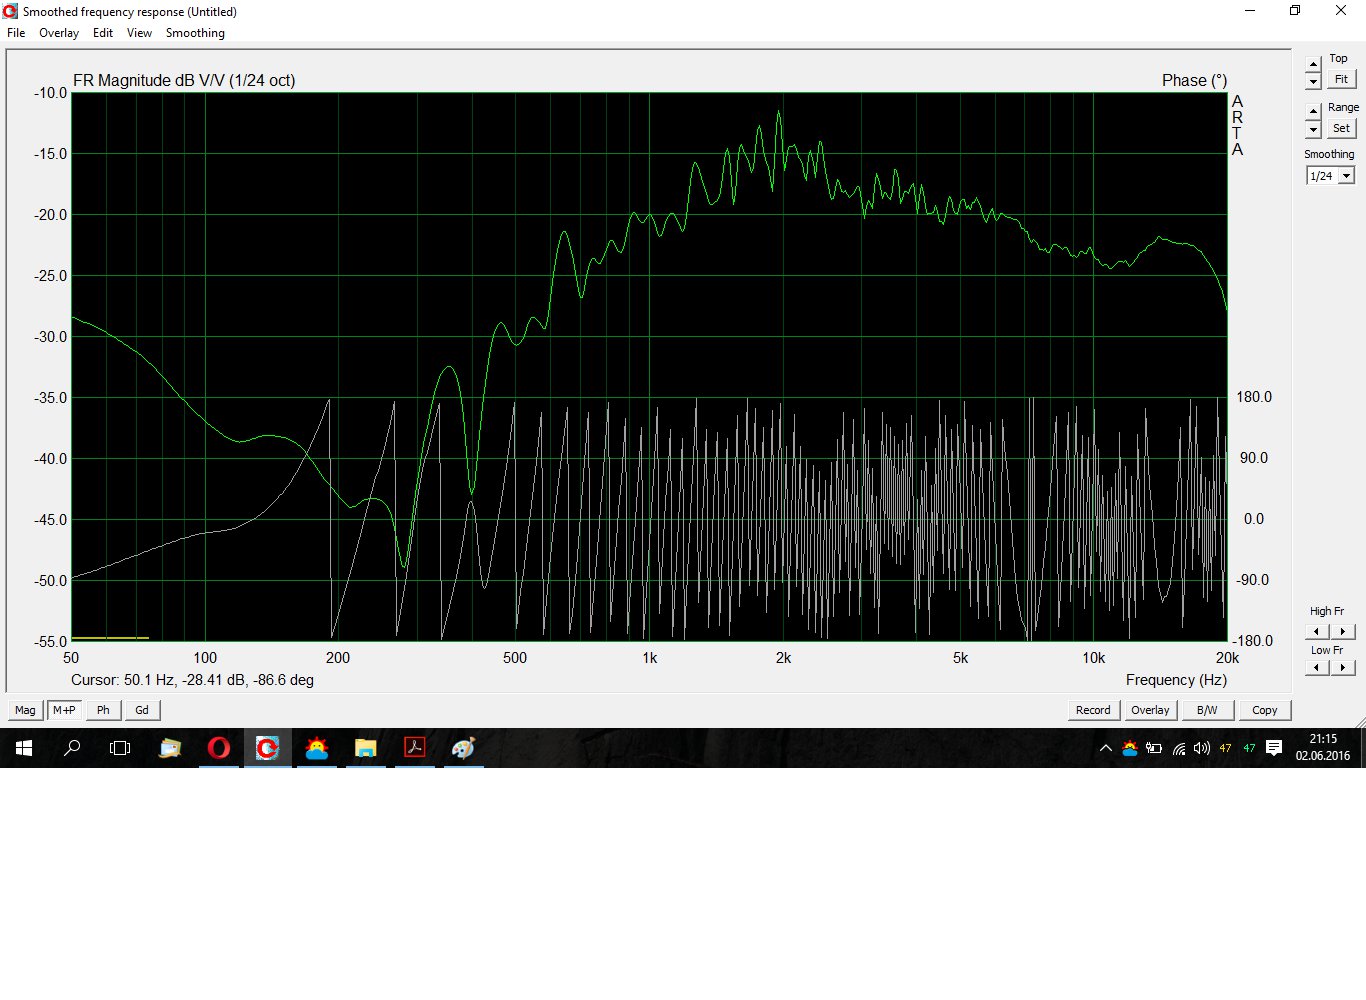This screenshot has width=1366, height=1000.
Task: Shift Low Fr limit left
Action: pos(1318,667)
